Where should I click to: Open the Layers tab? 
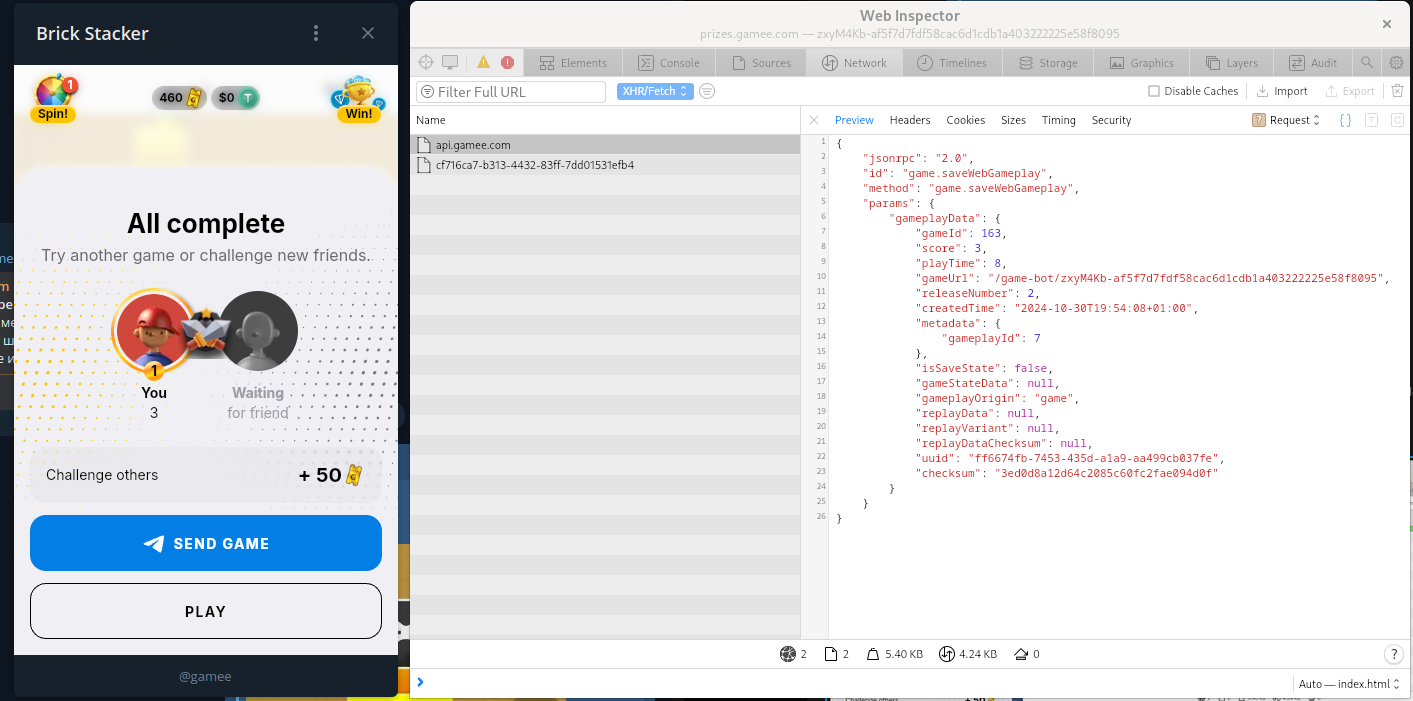tap(1232, 63)
